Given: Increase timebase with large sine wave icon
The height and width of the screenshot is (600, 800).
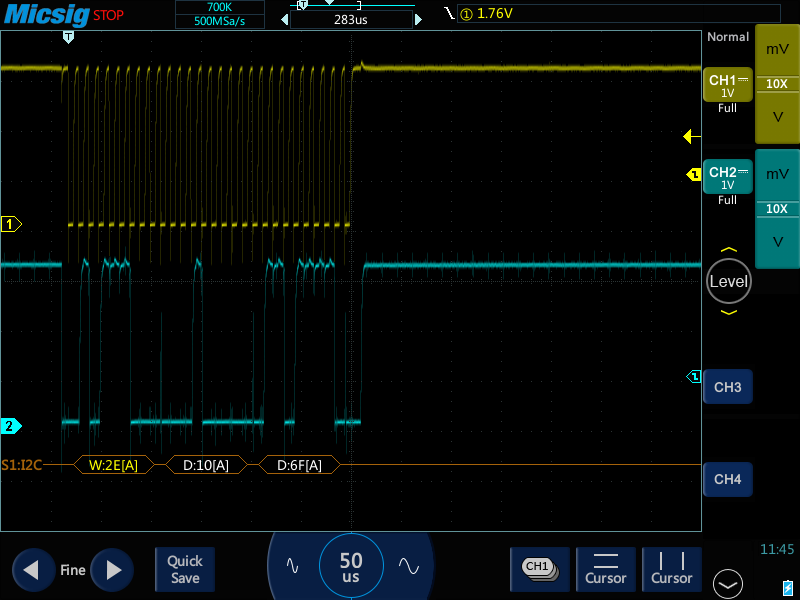Looking at the screenshot, I should (409, 566).
